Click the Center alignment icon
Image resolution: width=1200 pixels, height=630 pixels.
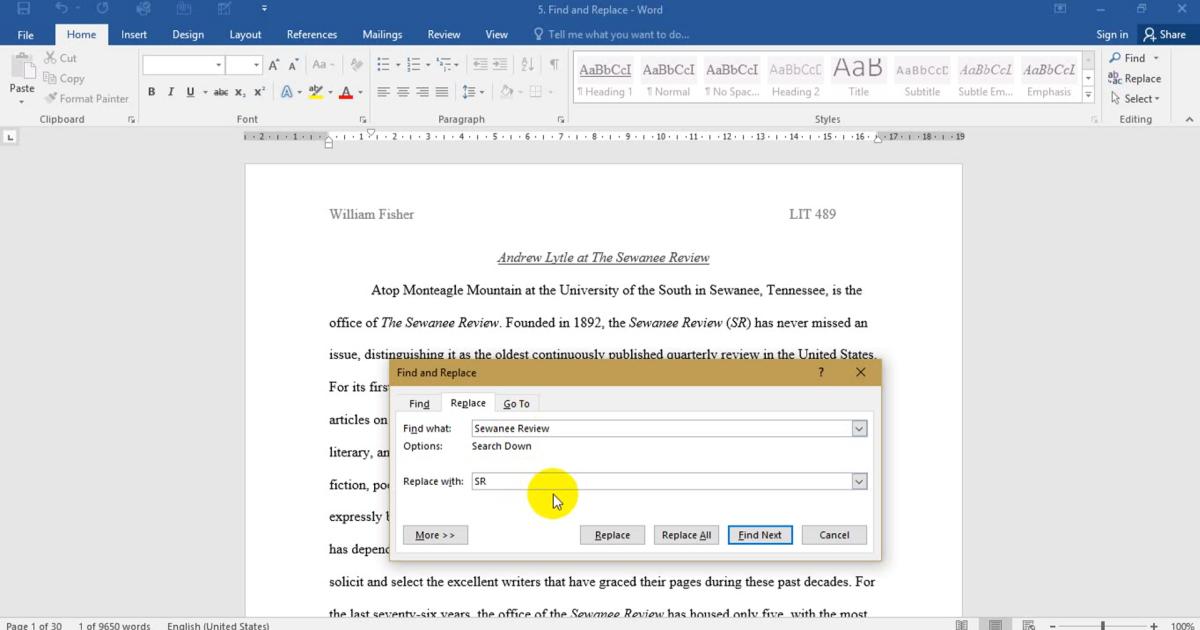pos(403,92)
